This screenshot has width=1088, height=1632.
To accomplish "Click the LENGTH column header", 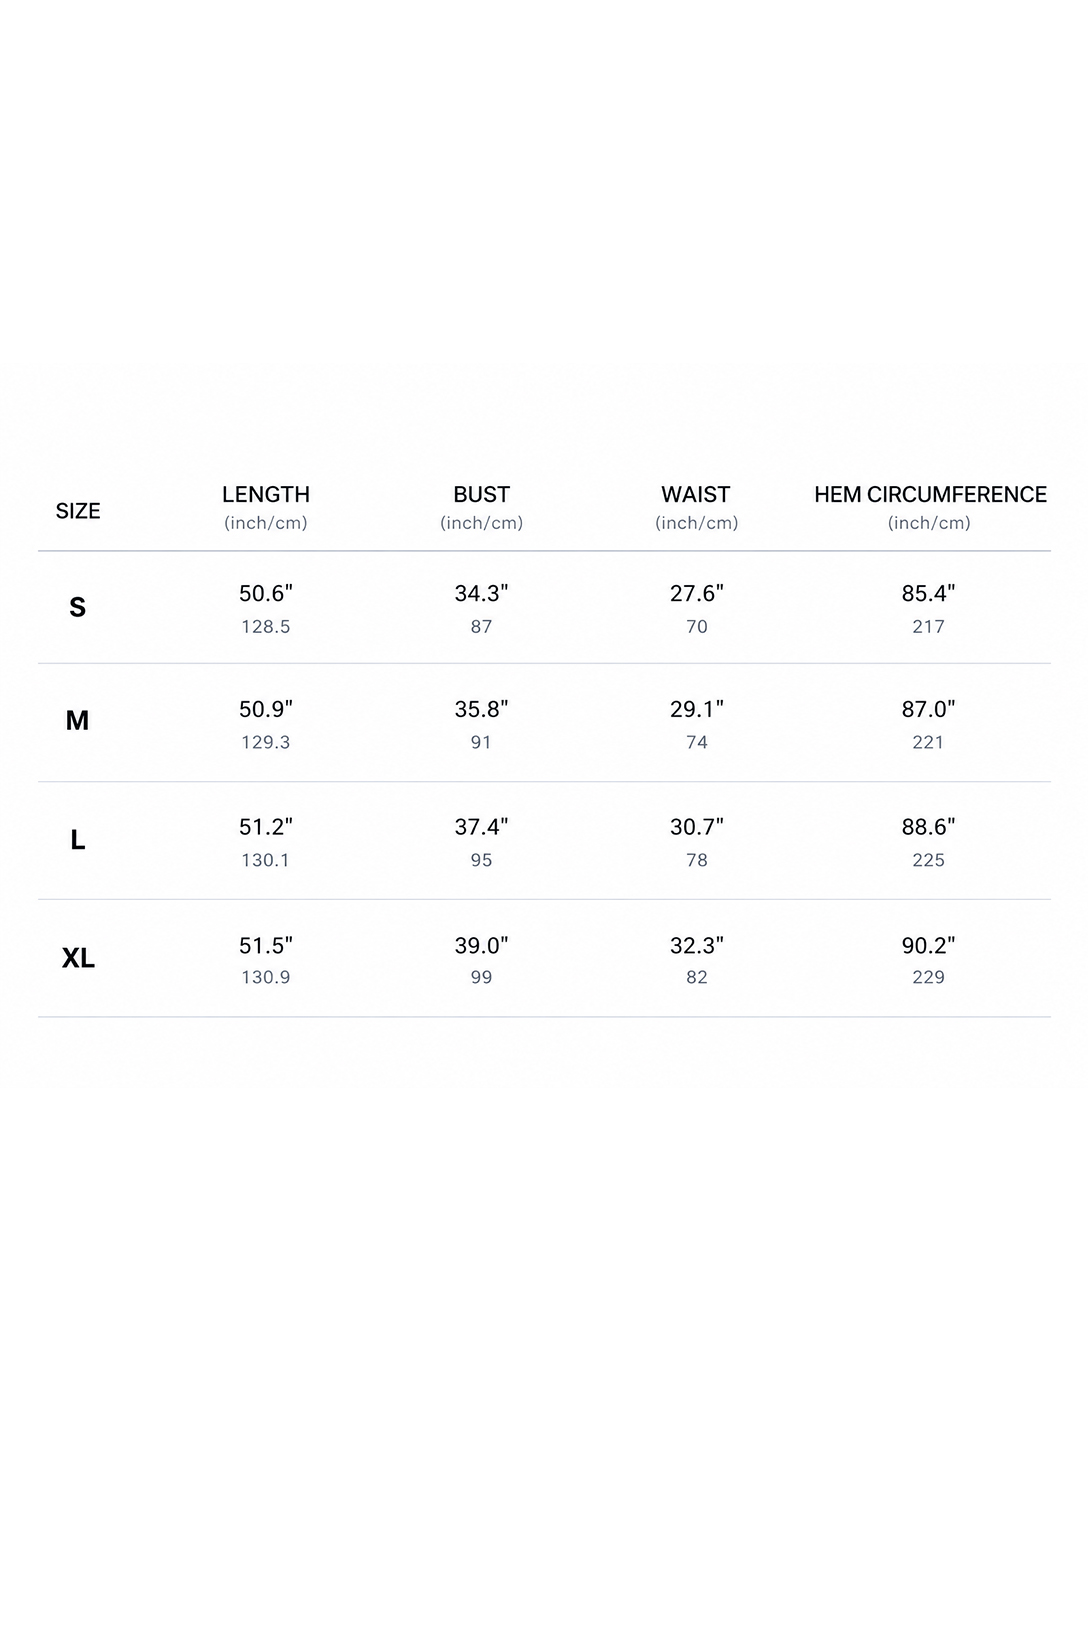I will (266, 494).
